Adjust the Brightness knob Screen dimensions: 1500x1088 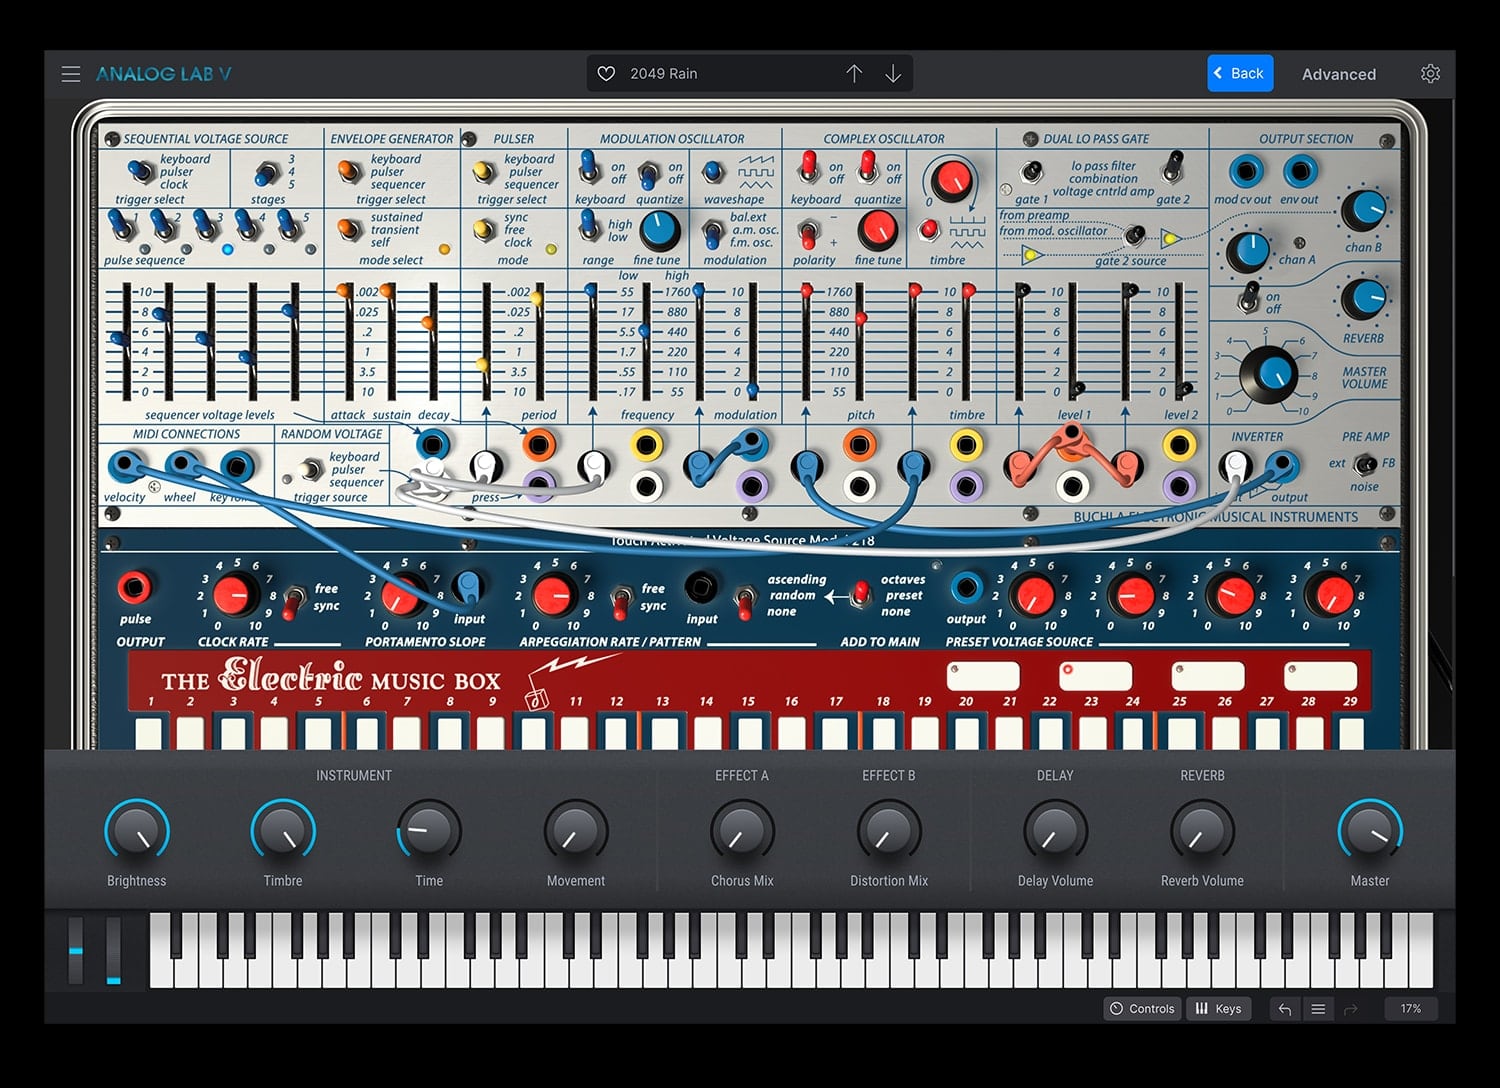[x=137, y=831]
